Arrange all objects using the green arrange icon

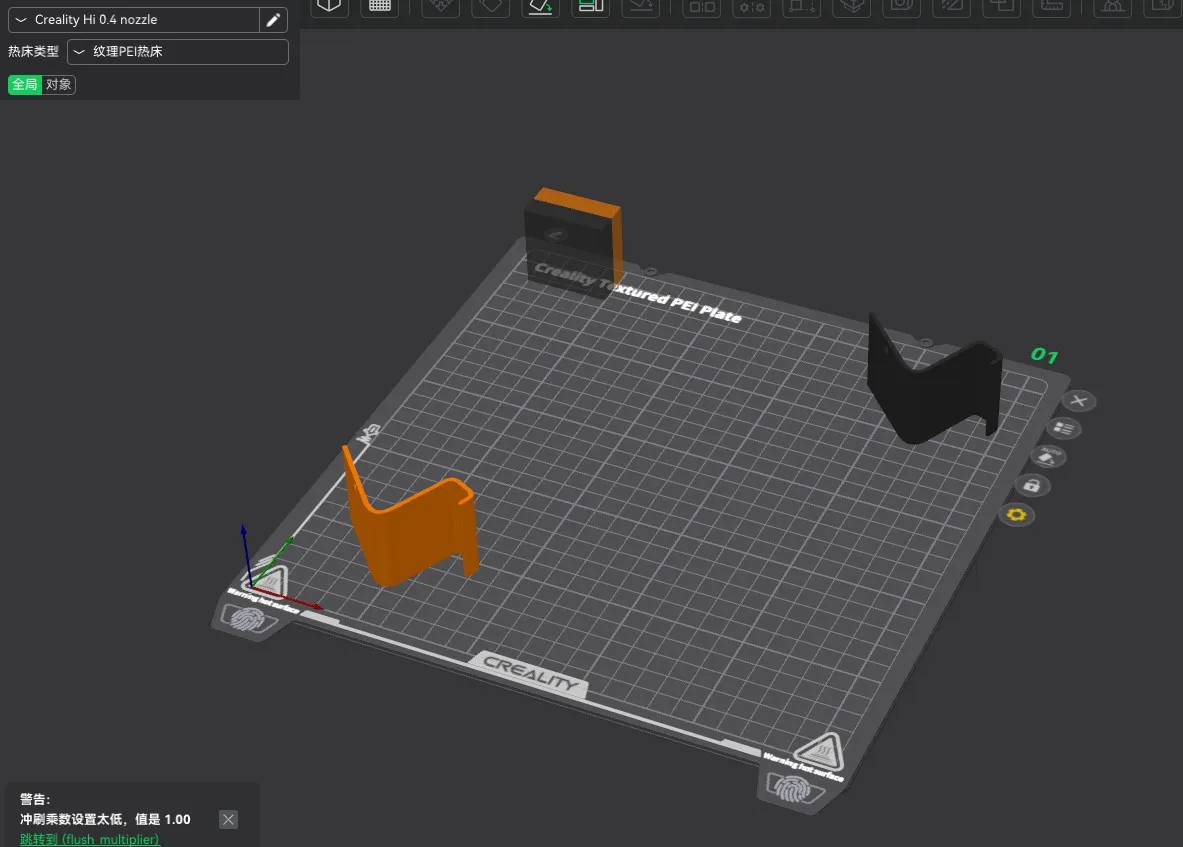click(x=590, y=6)
